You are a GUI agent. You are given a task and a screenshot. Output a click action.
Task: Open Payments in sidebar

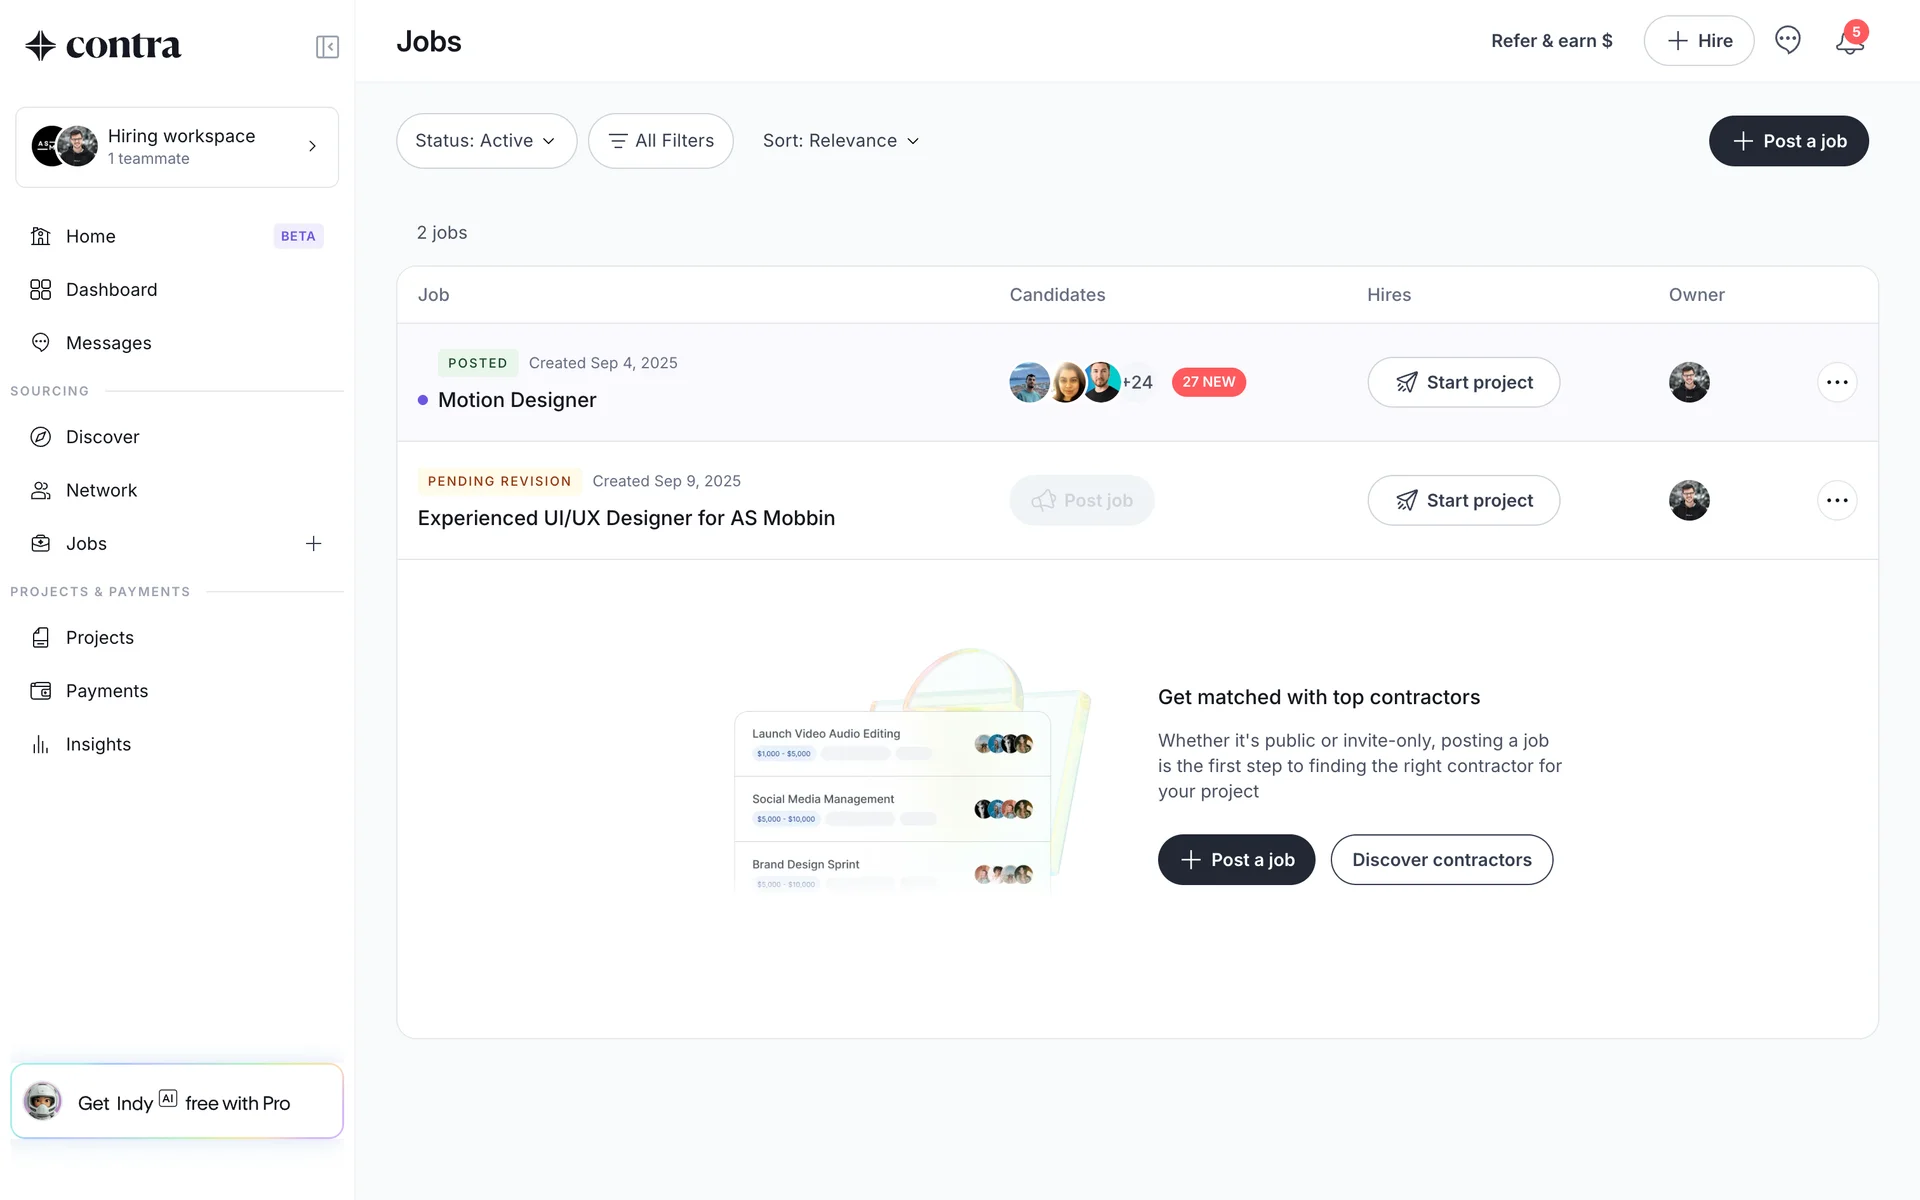coord(106,691)
